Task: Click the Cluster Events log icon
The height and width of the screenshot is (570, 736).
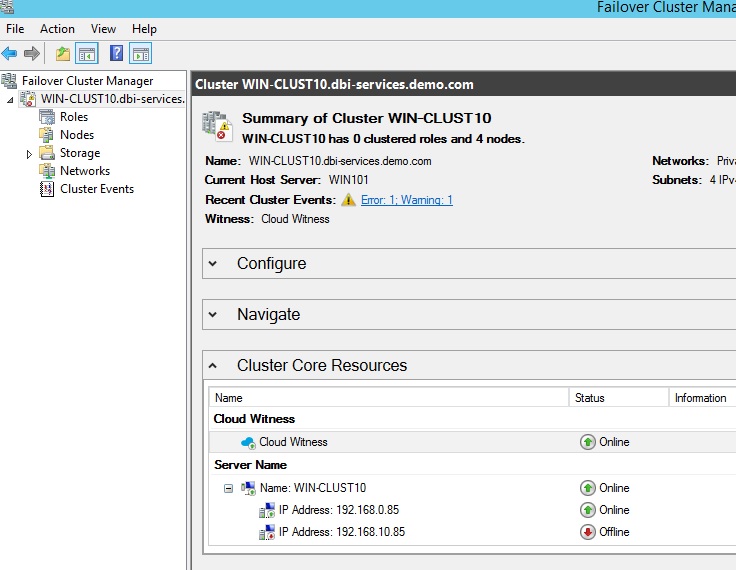Action: (46, 189)
